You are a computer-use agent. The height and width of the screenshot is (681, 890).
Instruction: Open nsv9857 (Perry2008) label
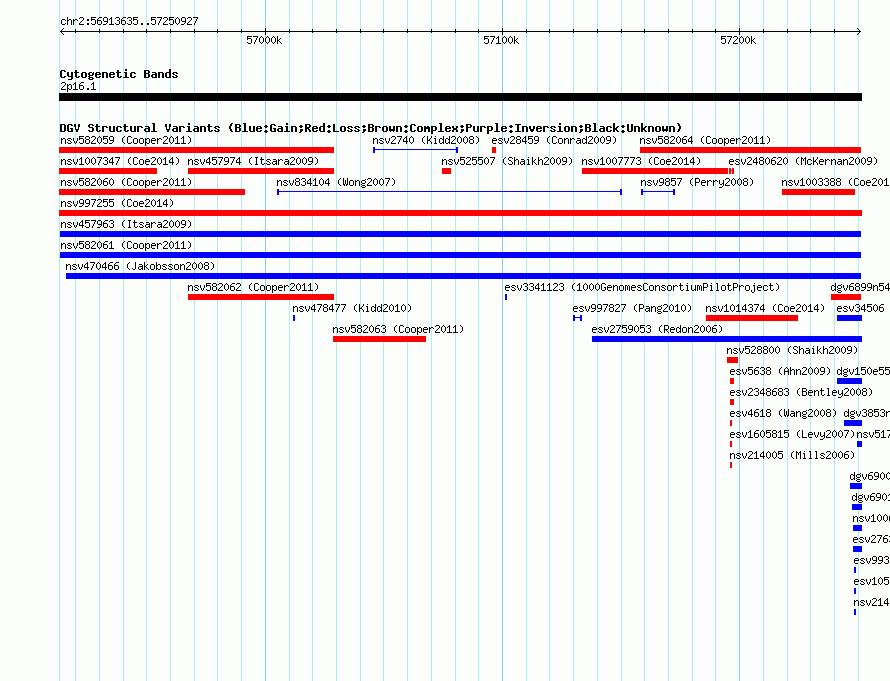(697, 182)
